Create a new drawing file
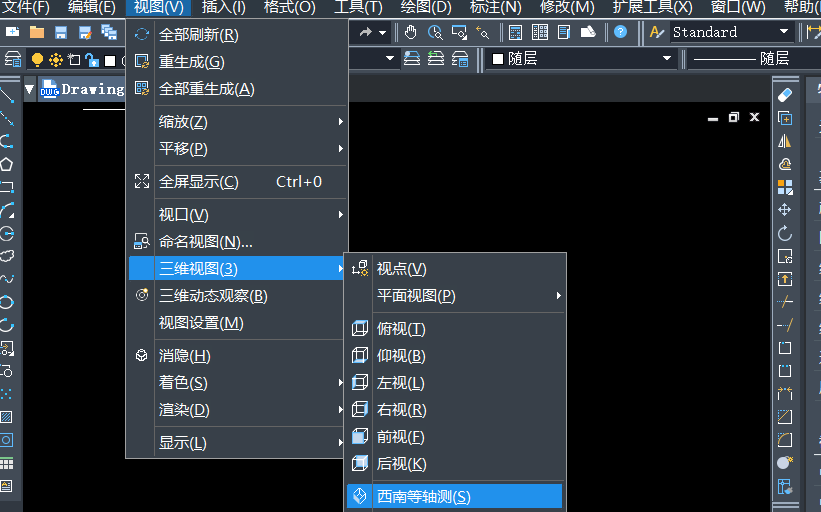Screen dimensions: 821x512 tap(12, 32)
